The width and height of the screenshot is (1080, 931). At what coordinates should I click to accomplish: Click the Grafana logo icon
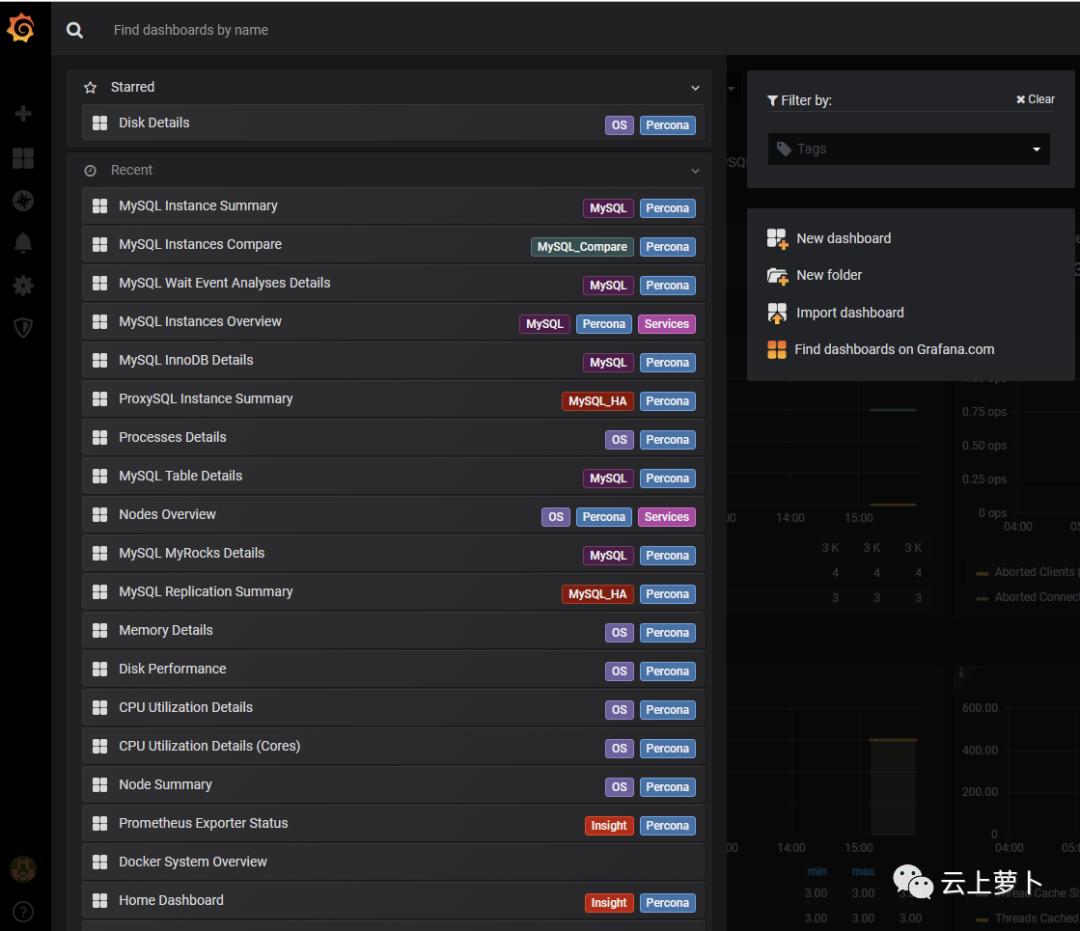22,29
